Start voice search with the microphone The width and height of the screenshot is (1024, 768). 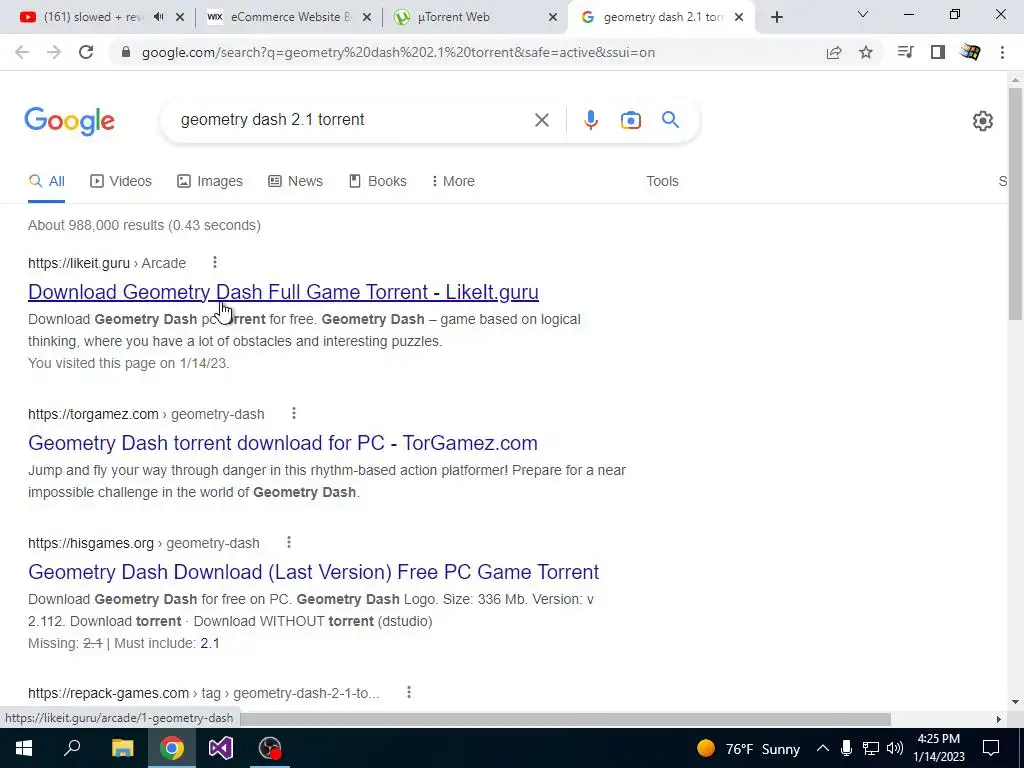click(x=590, y=120)
